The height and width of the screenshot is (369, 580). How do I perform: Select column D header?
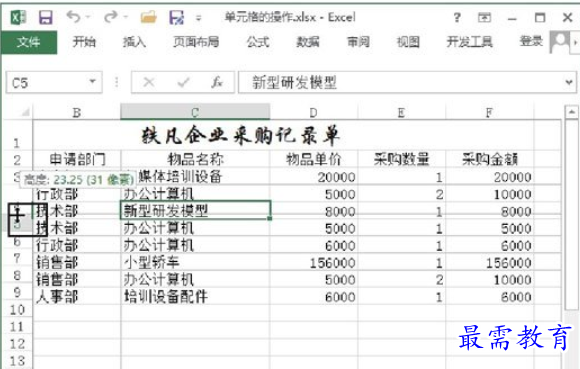coord(313,112)
